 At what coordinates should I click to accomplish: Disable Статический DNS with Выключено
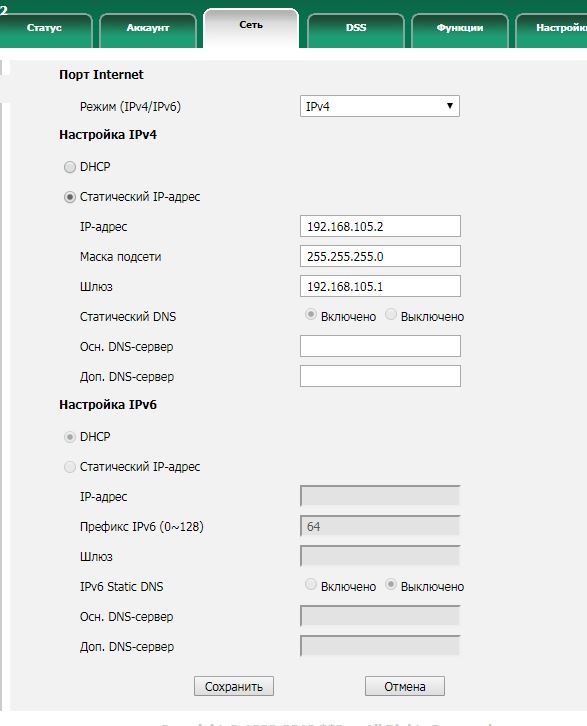pyautogui.click(x=391, y=314)
